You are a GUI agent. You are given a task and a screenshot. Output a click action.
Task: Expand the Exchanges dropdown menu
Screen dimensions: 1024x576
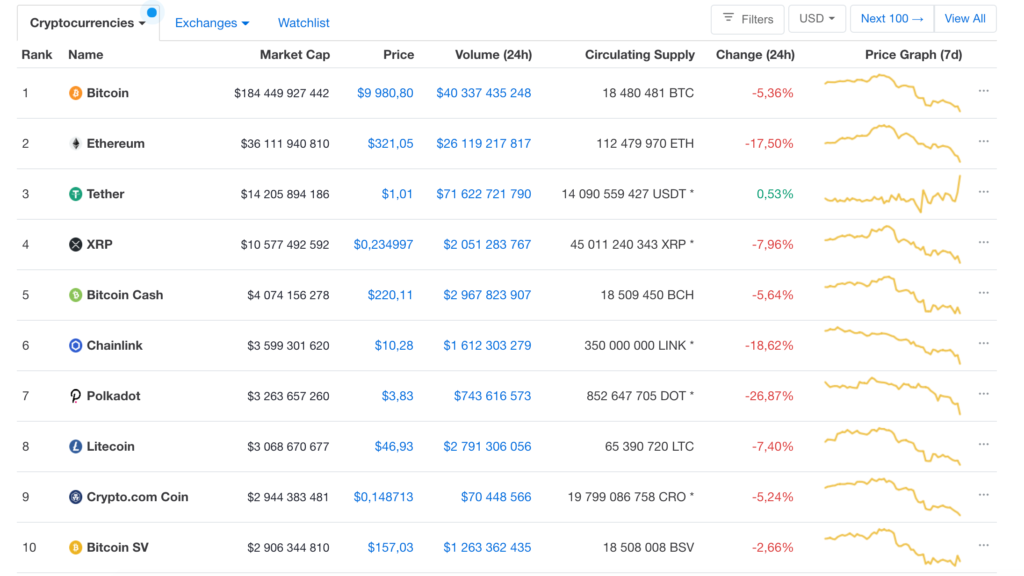tap(212, 23)
